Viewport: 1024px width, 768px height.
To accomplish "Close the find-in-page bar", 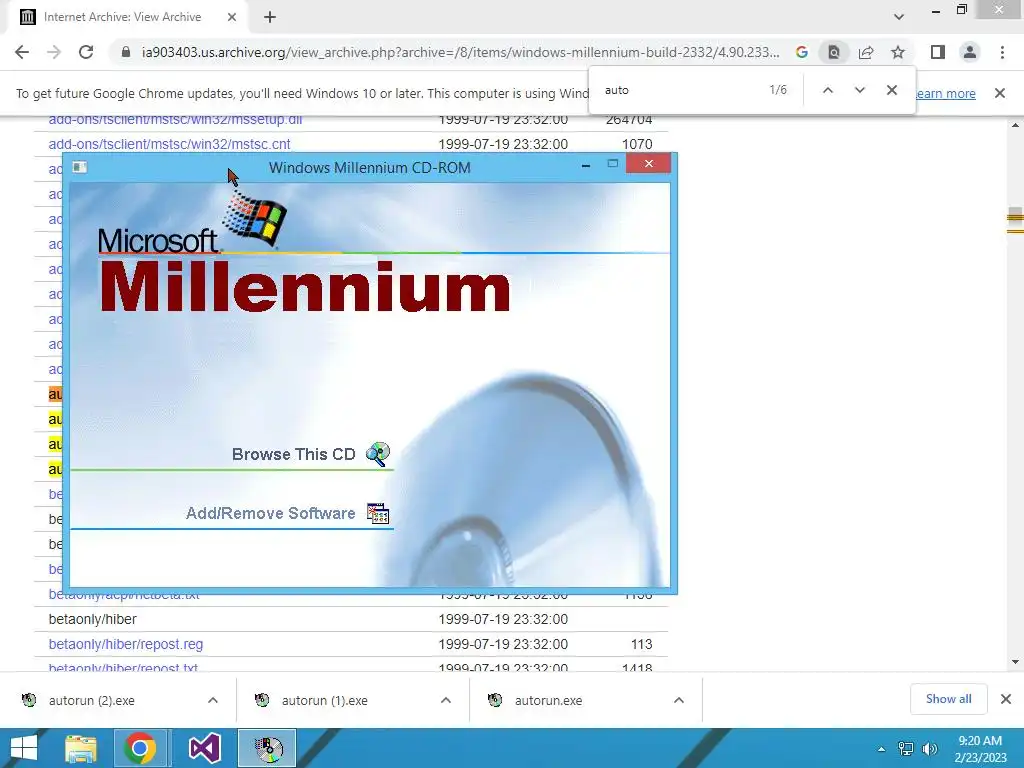I will (891, 90).
